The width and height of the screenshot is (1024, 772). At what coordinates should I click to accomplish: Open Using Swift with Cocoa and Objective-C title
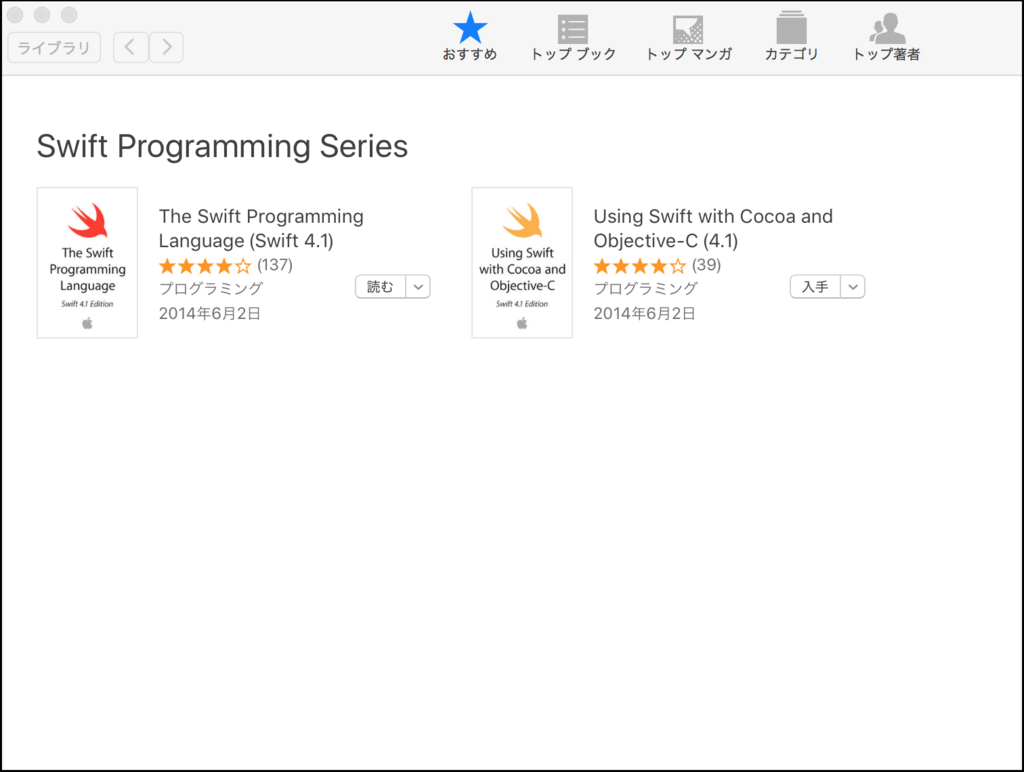point(713,229)
